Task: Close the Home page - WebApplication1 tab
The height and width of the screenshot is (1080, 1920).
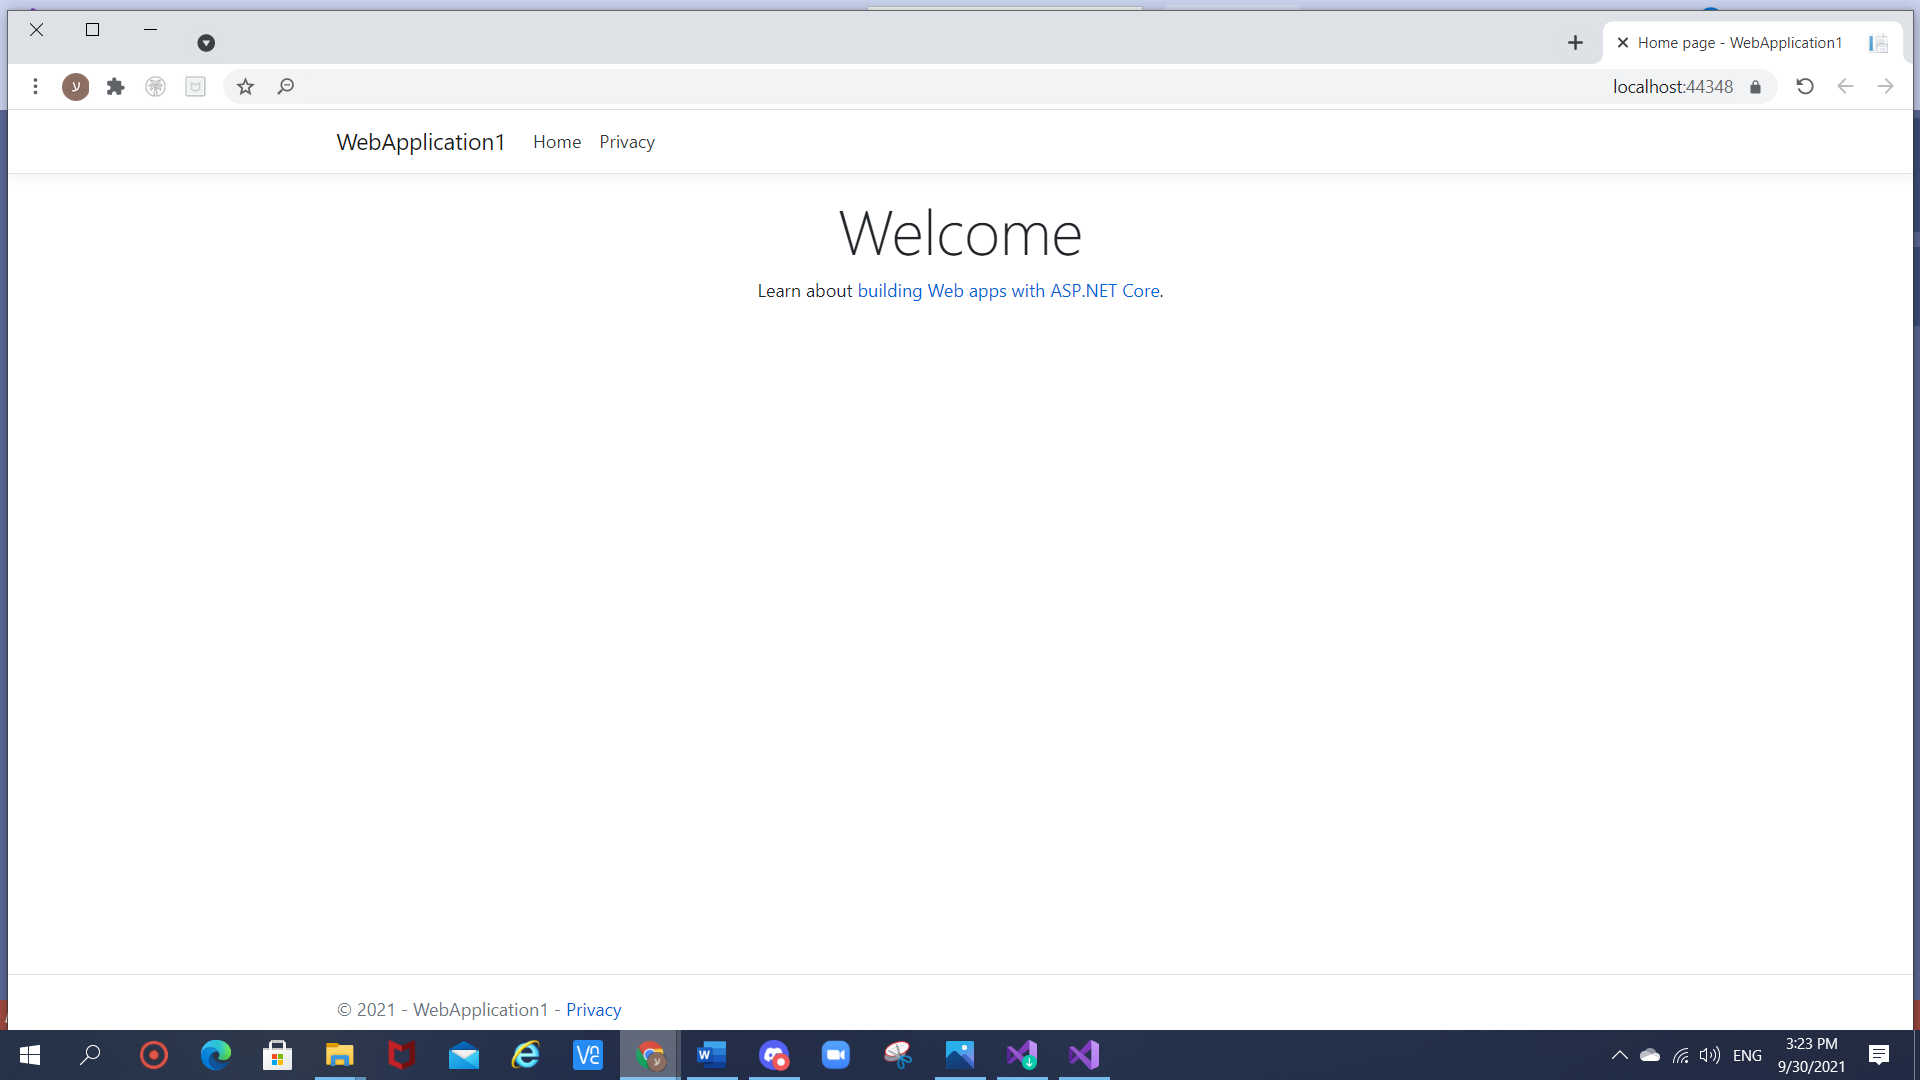Action: coord(1623,43)
